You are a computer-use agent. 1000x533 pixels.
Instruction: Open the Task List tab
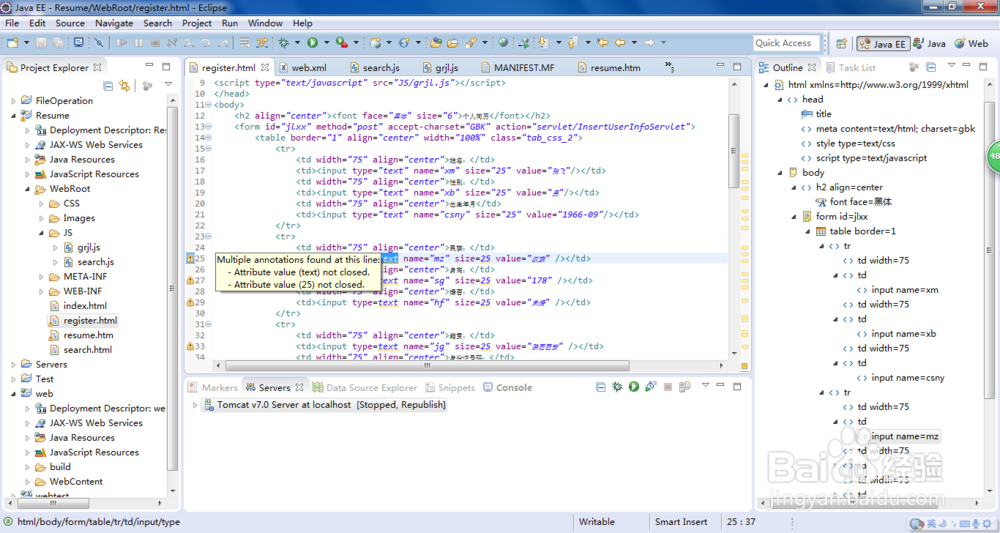coord(851,67)
